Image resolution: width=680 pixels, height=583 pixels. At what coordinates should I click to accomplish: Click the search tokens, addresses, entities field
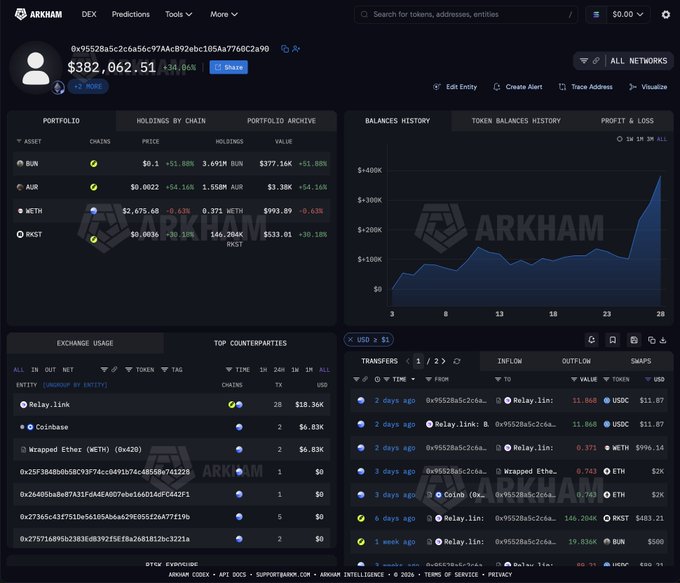click(x=466, y=14)
